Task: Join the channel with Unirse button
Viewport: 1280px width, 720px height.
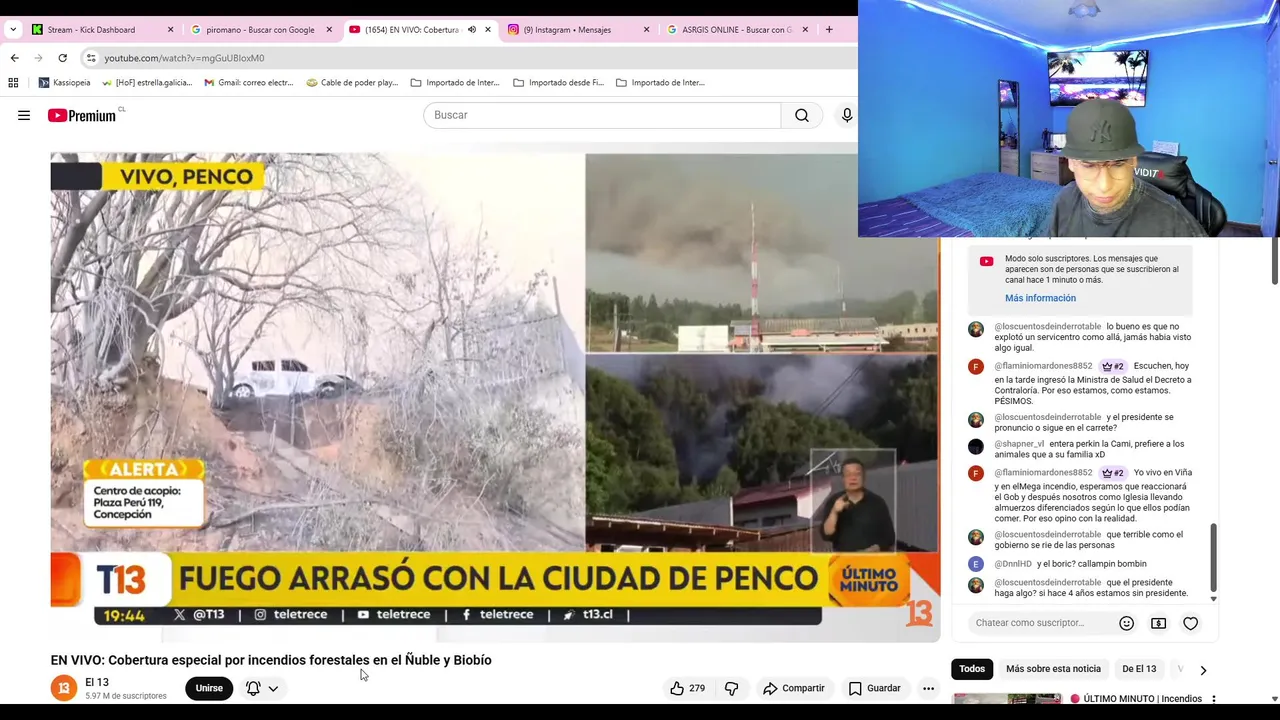Action: tap(209, 688)
